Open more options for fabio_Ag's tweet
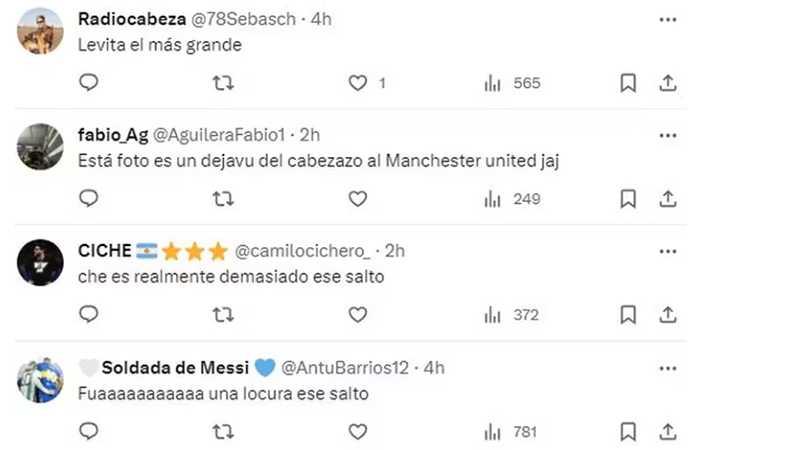 coord(668,134)
